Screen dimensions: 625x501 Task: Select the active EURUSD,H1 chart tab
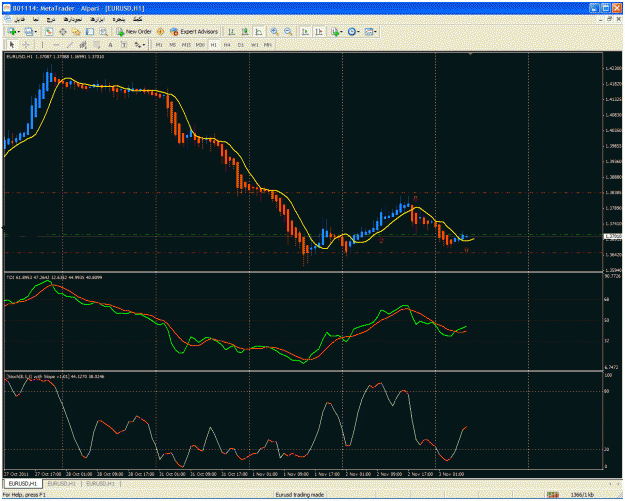coord(23,483)
